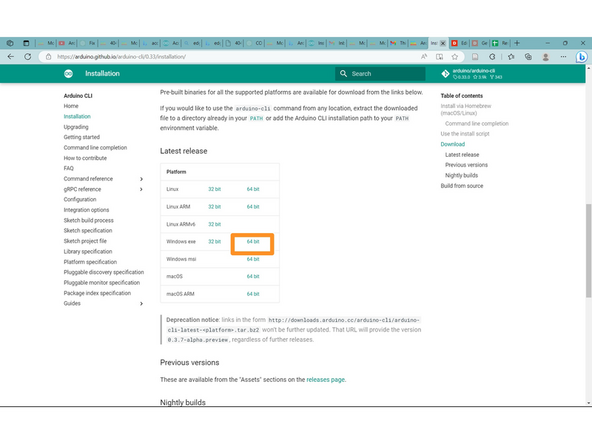
Task: Download the Linux 32 bit binary
Action: click(x=214, y=189)
